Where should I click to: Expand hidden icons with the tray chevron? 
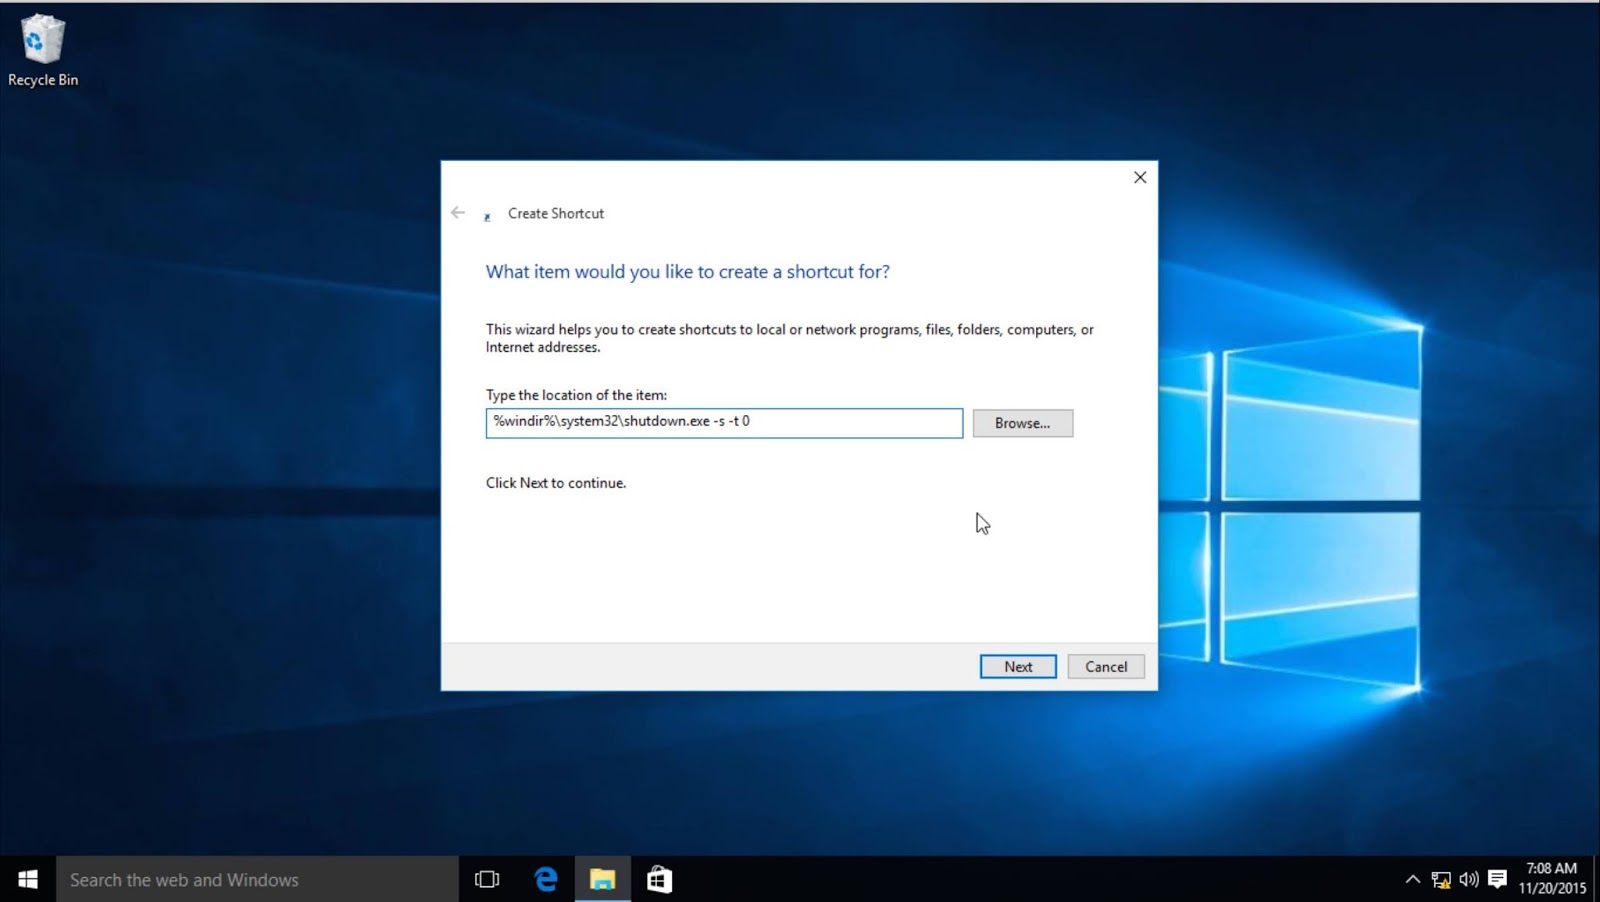(1414, 879)
